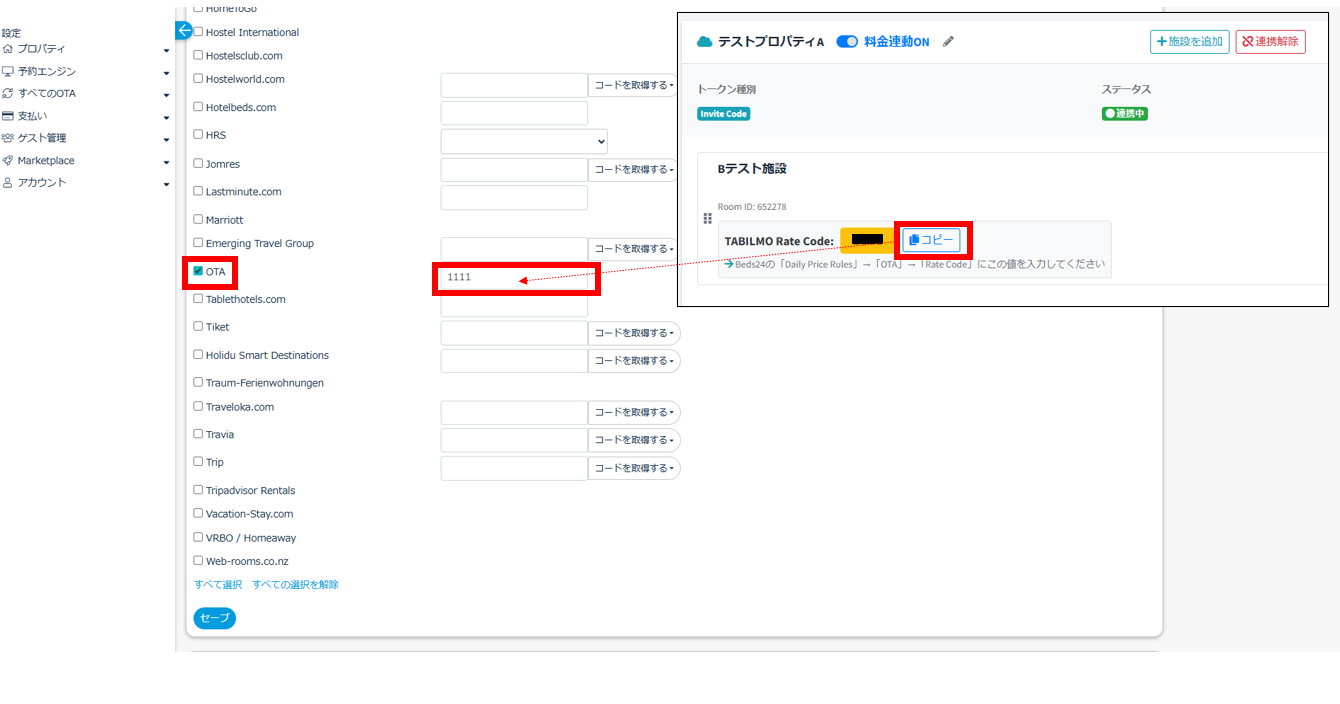Expand the Marketplace sidebar menu arrow
The height and width of the screenshot is (704, 1340).
166,161
